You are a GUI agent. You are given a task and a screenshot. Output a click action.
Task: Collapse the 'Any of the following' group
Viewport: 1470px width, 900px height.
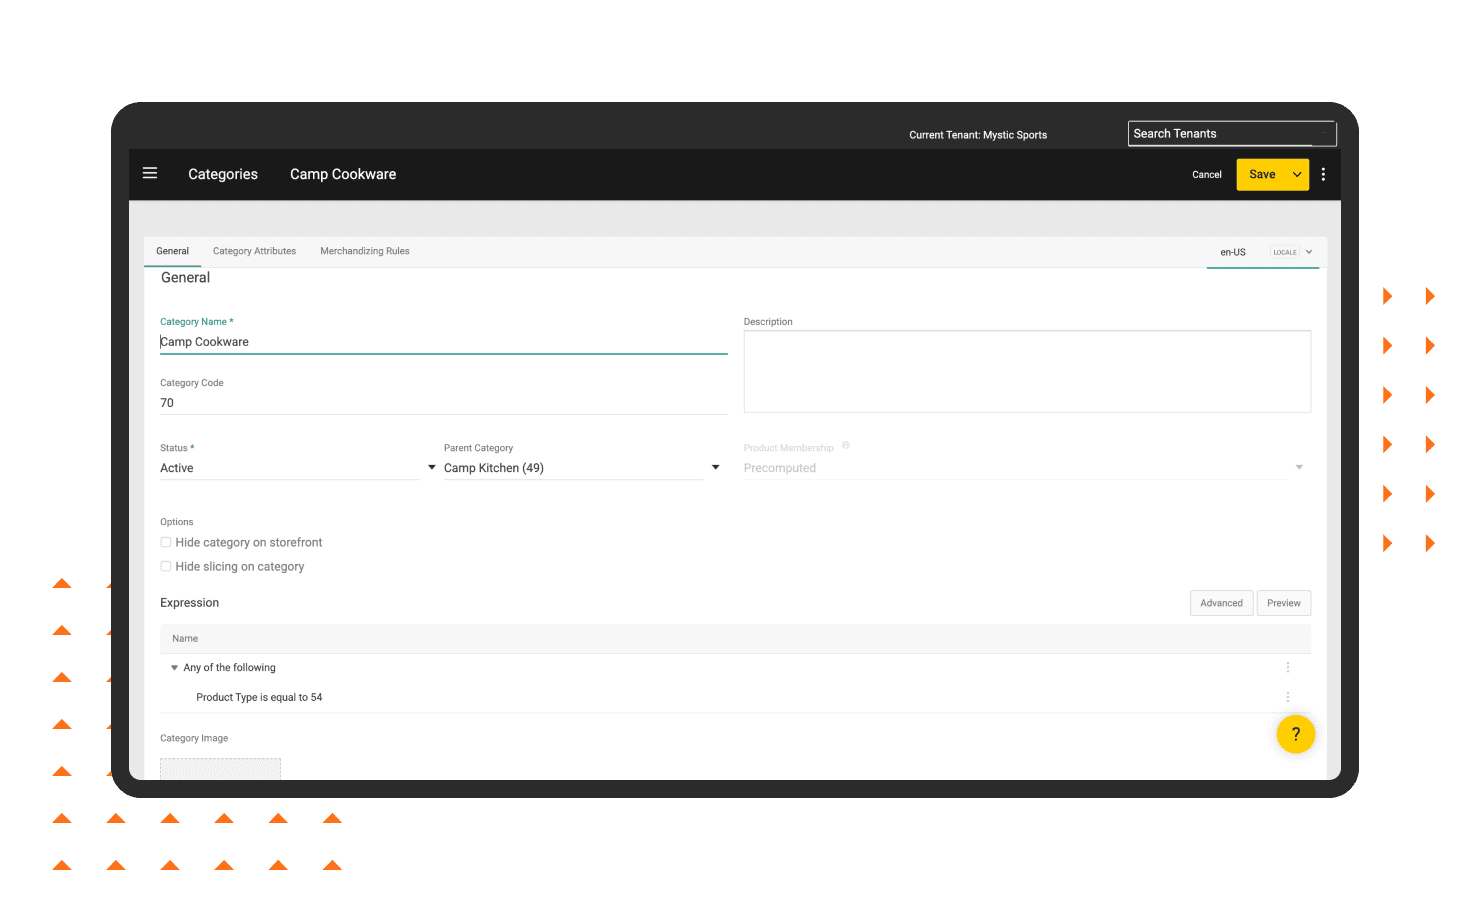point(174,668)
